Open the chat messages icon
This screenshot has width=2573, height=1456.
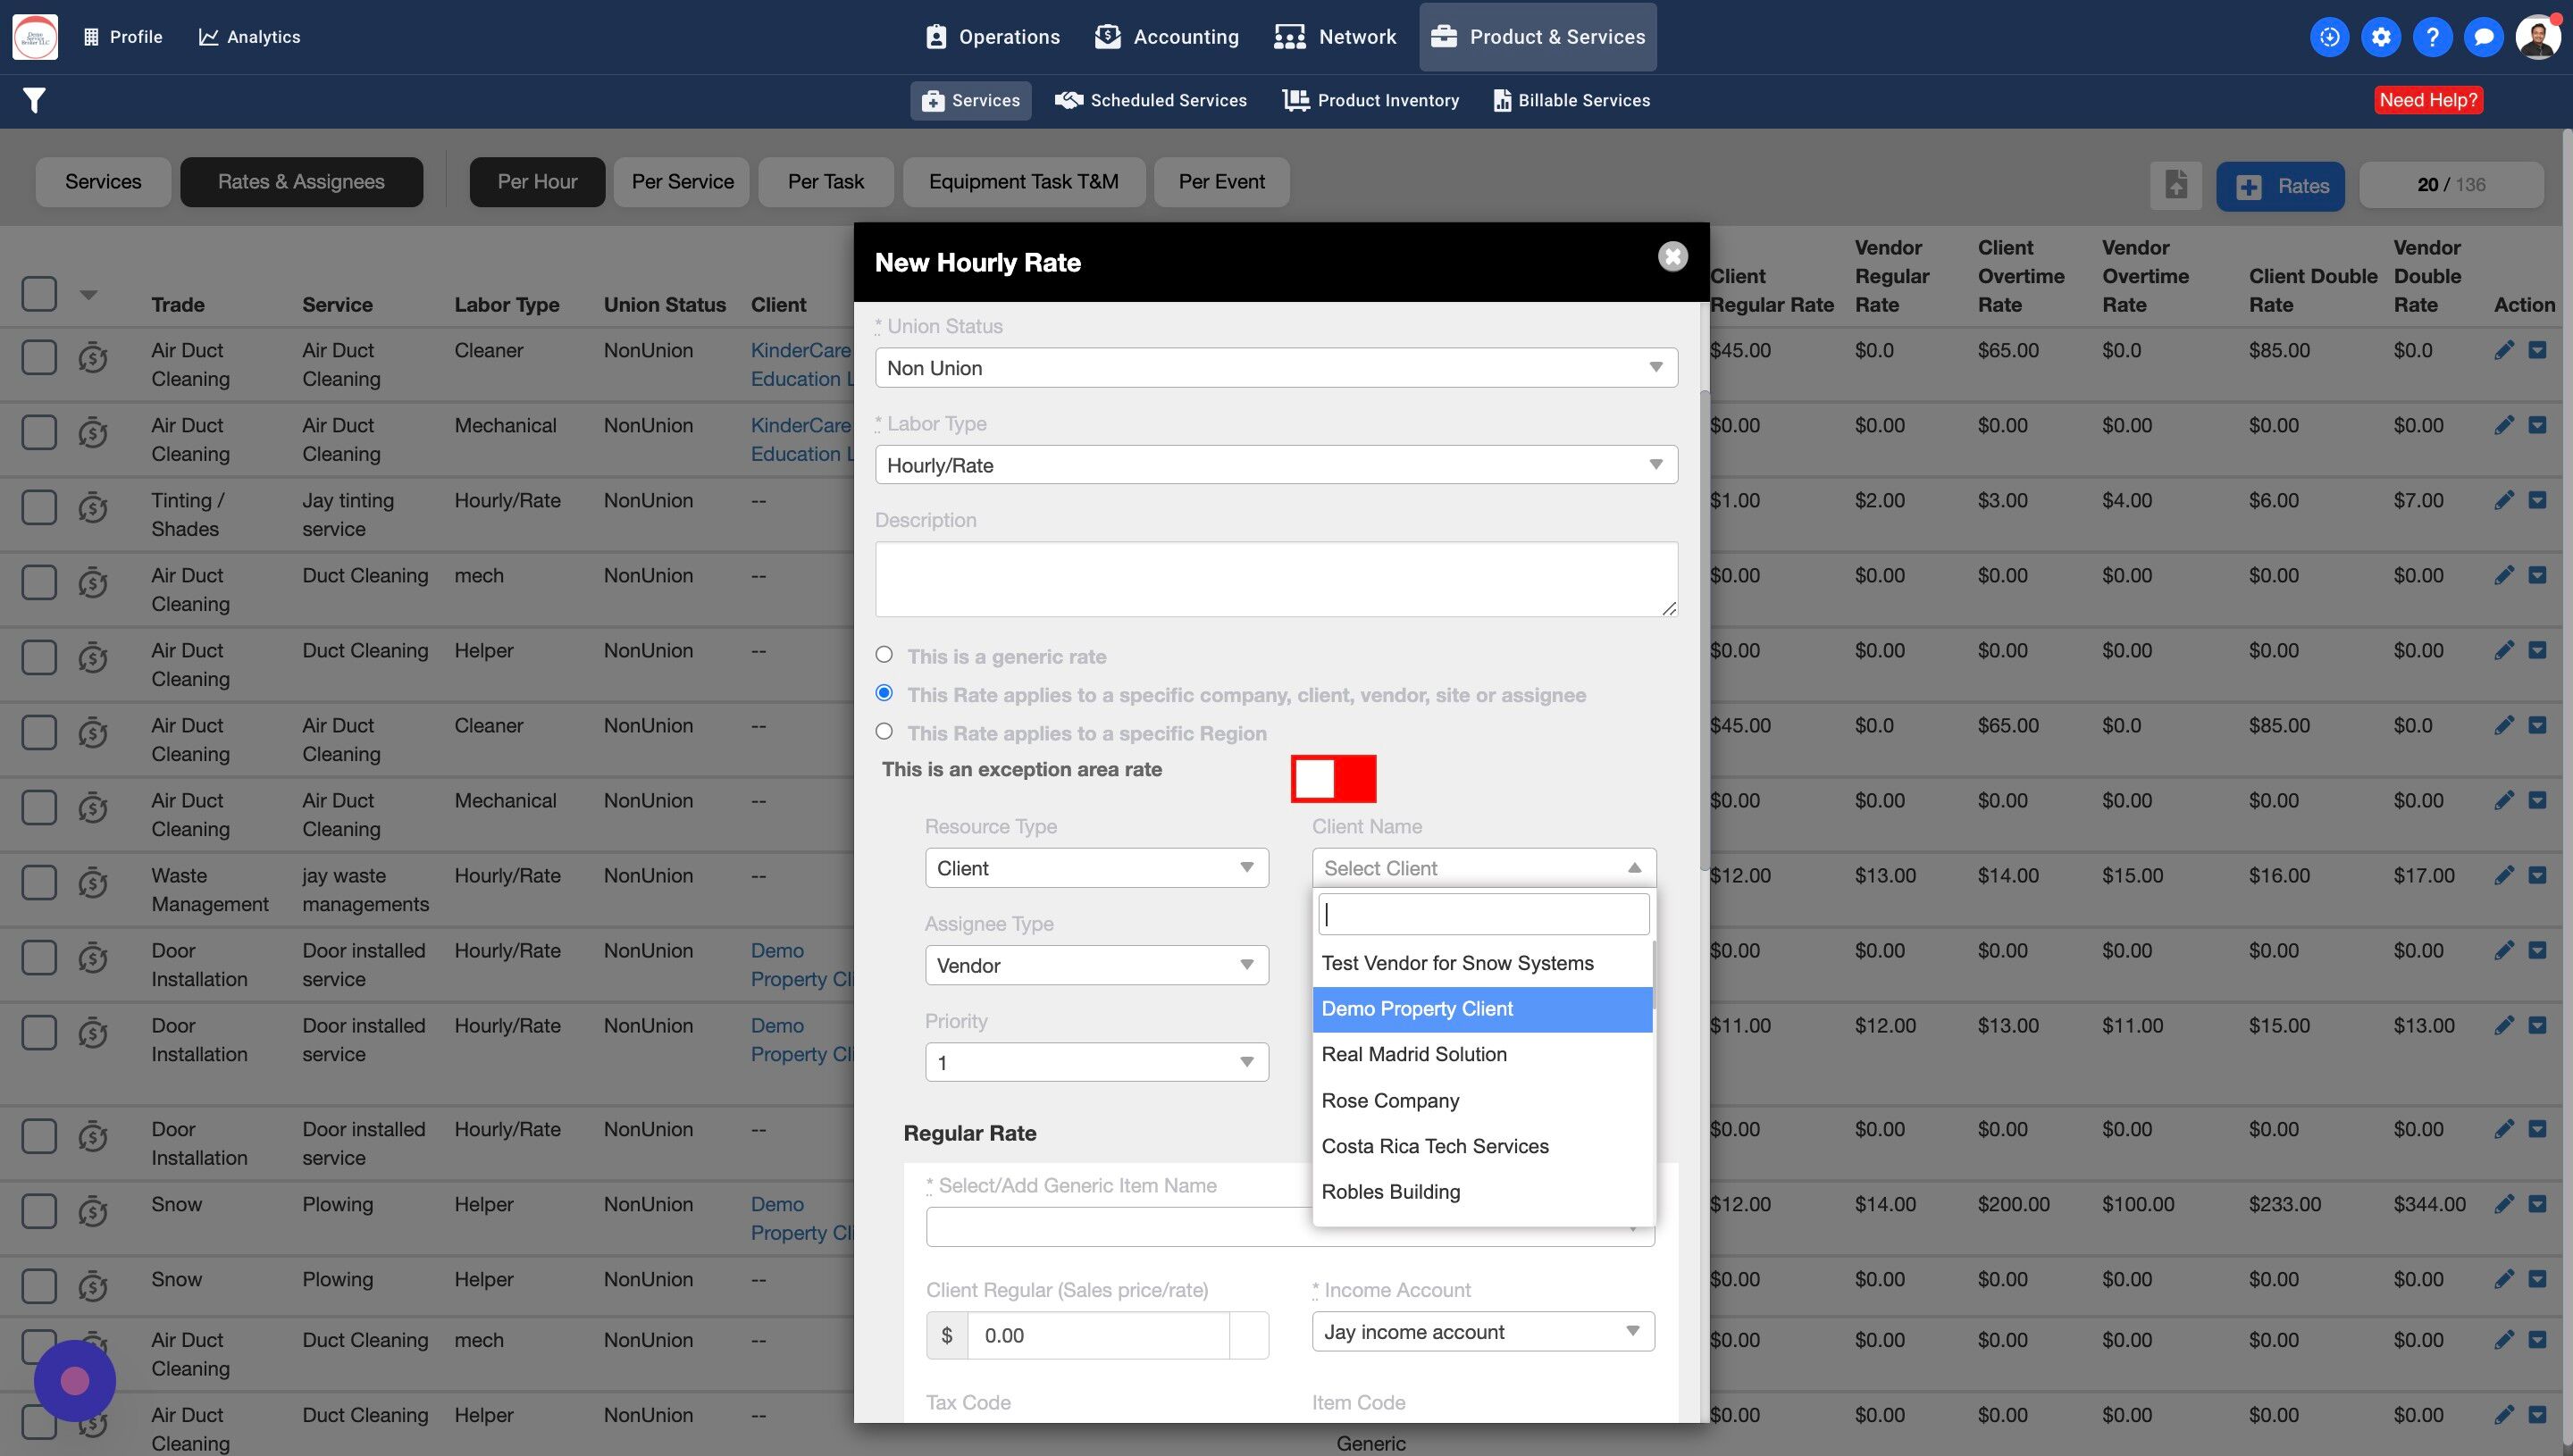(2483, 37)
